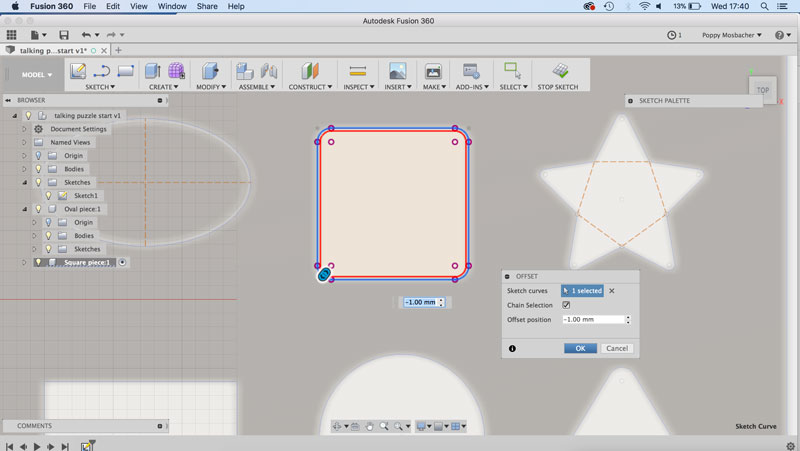This screenshot has height=451, width=800.
Task: Click the Make 3D print icon
Action: click(433, 71)
